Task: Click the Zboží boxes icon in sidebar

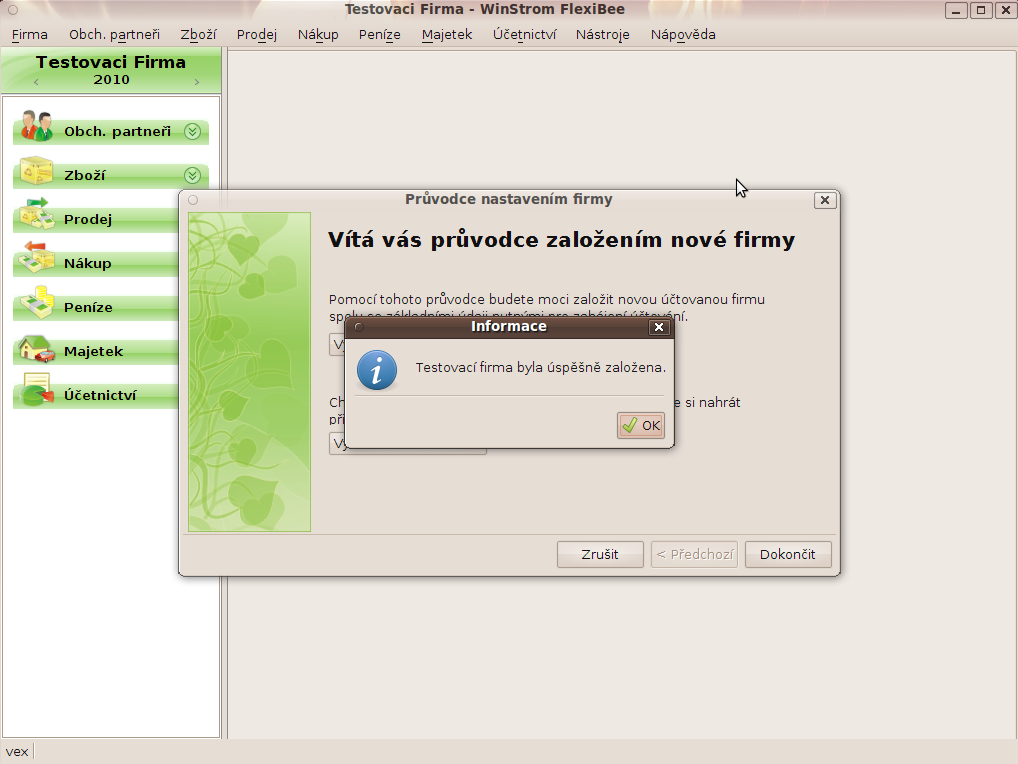Action: point(36,171)
